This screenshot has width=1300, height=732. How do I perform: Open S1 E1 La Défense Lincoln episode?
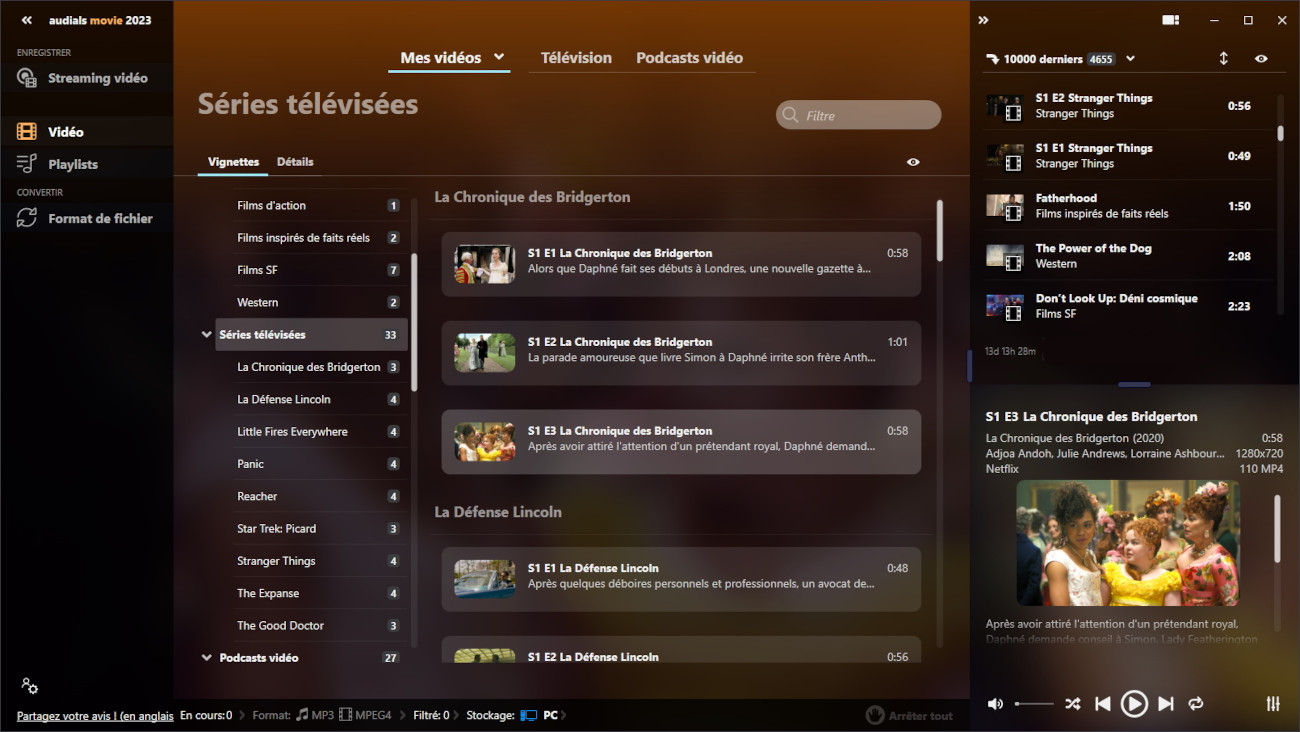pyautogui.click(x=681, y=579)
